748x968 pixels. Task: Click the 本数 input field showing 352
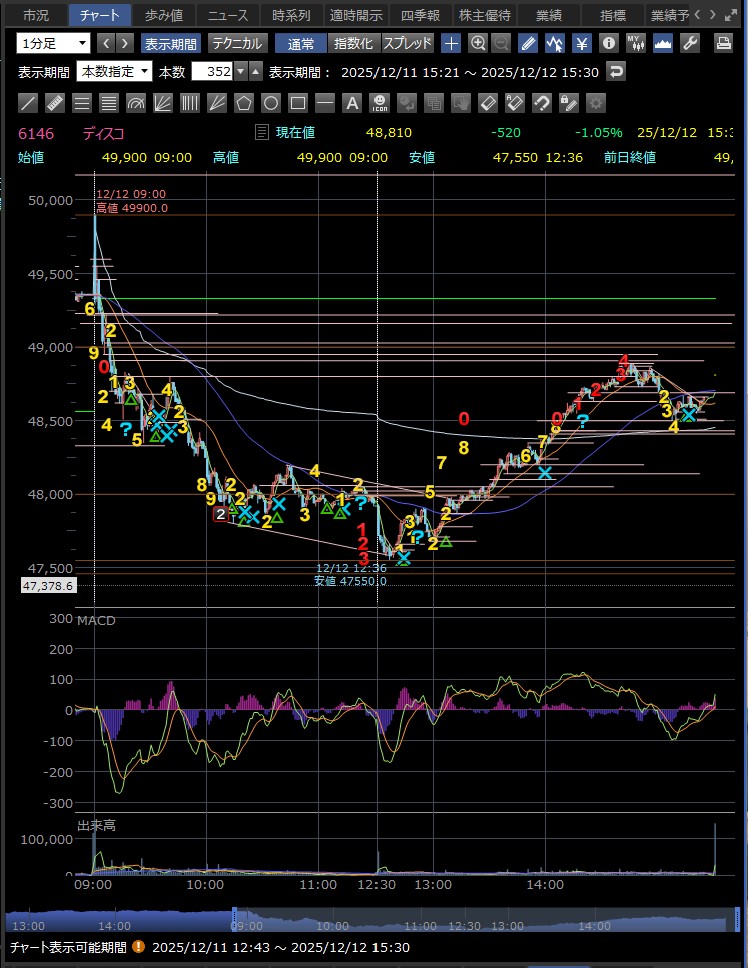[x=216, y=72]
